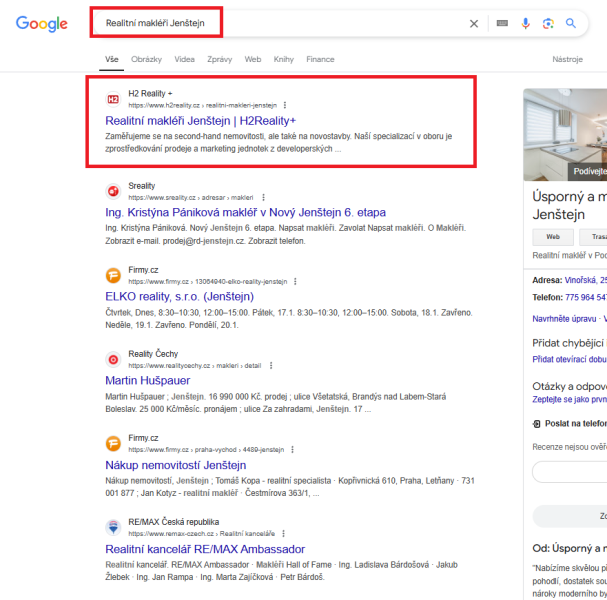The image size is (607, 600).
Task: Click the sreality.cz adresar makleri URL
Action: click(x=191, y=197)
